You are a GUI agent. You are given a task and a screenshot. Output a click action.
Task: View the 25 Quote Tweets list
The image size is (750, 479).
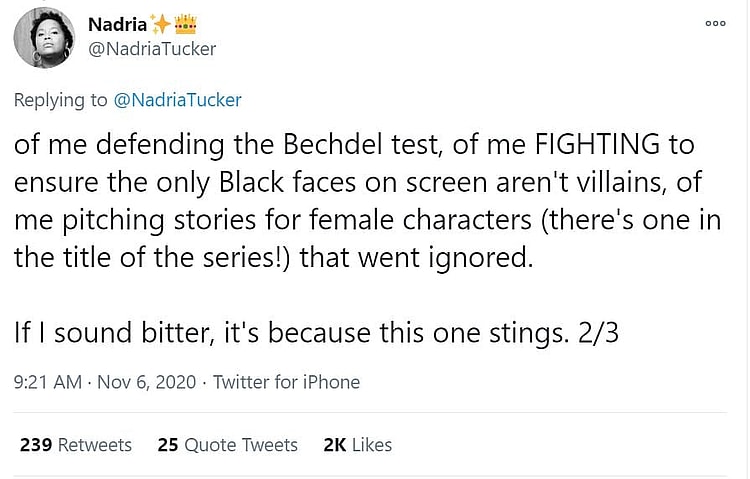(227, 445)
